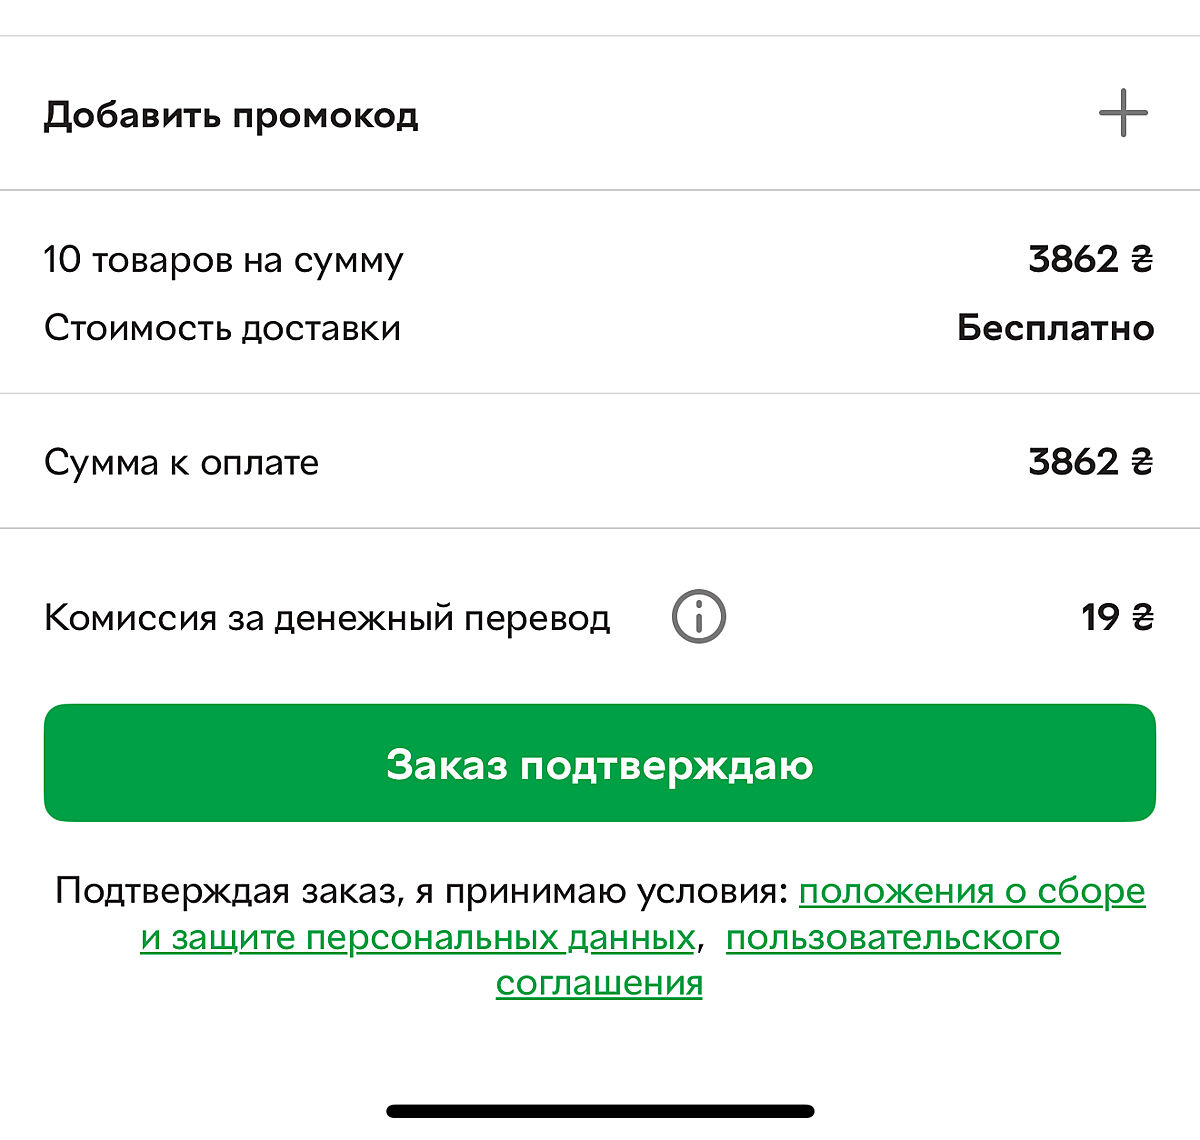Image resolution: width=1200 pixels, height=1140 pixels.
Task: Expand the Добавить промокод label
Action: point(231,115)
